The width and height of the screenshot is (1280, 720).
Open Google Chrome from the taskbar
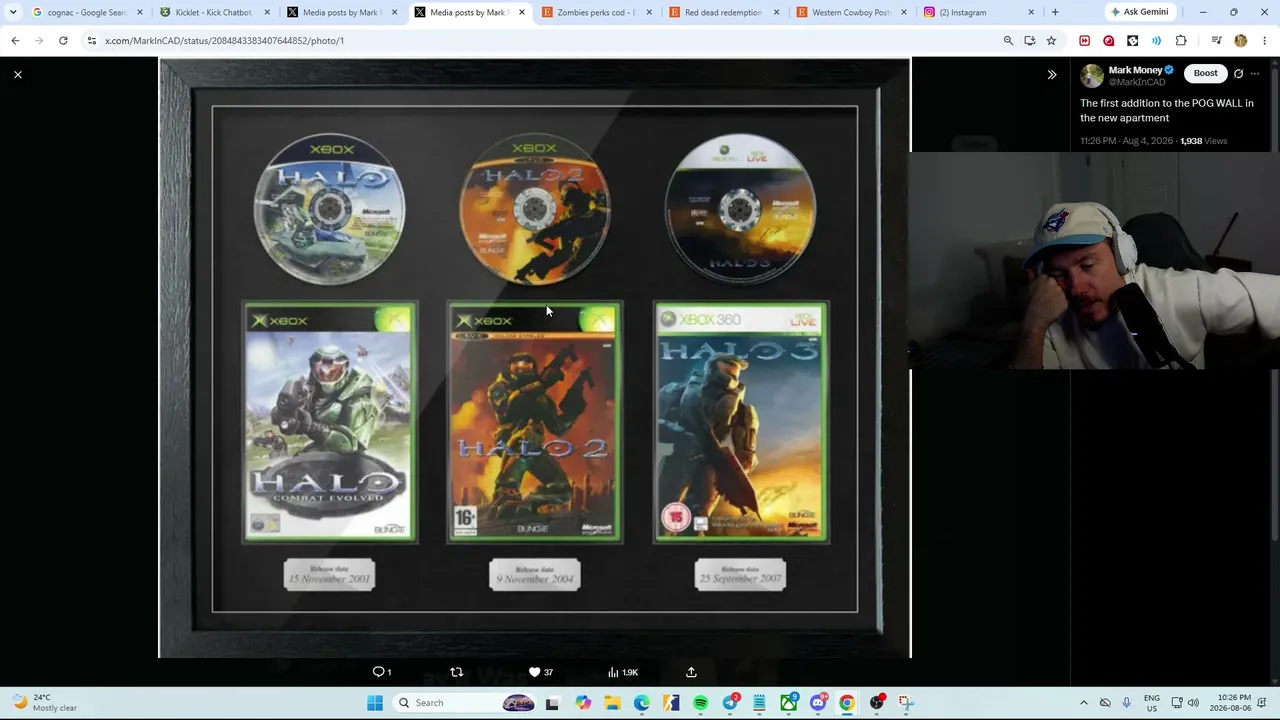click(847, 703)
